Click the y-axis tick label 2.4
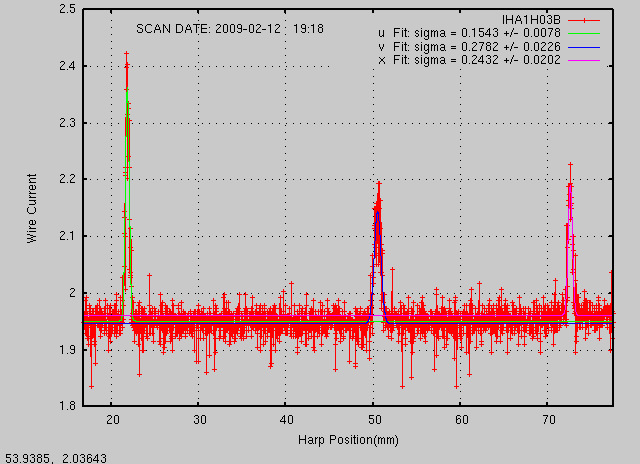The height and width of the screenshot is (464, 640). coord(68,66)
